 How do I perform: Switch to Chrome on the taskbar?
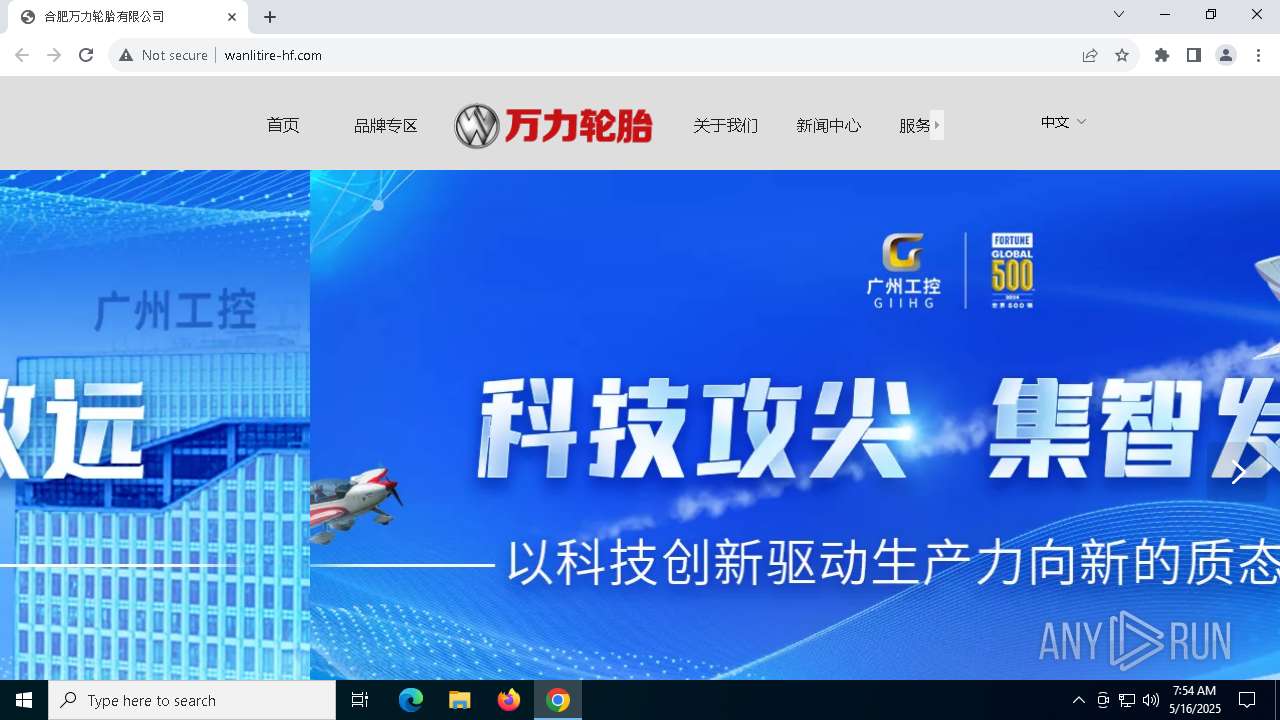(x=558, y=700)
